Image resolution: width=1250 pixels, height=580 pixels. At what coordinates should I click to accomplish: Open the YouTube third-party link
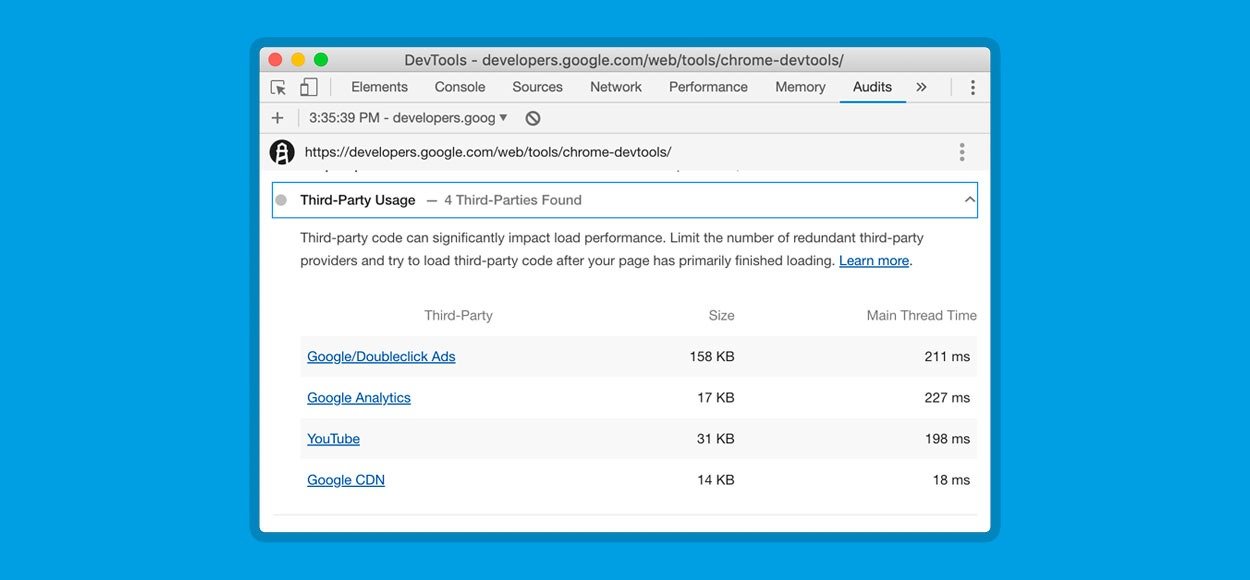333,439
